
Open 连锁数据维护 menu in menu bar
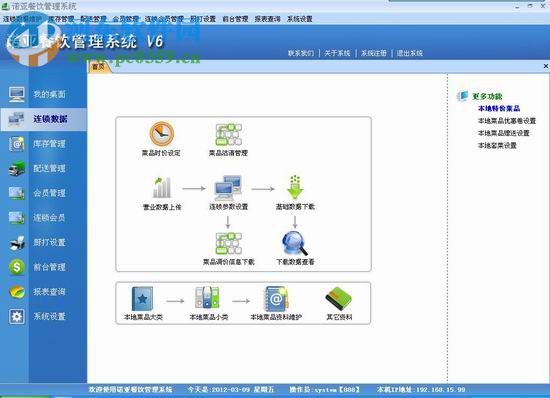[x=22, y=19]
